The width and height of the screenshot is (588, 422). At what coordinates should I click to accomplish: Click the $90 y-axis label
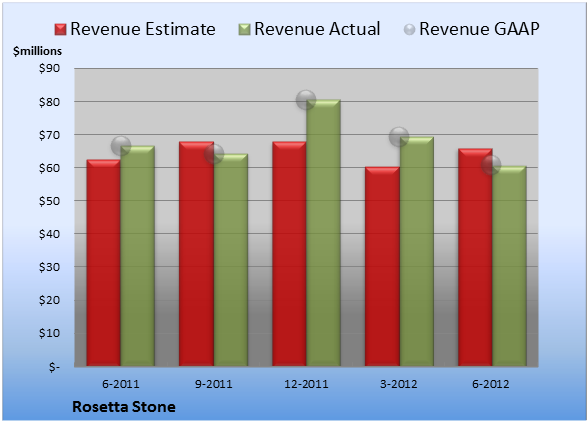[x=49, y=69]
